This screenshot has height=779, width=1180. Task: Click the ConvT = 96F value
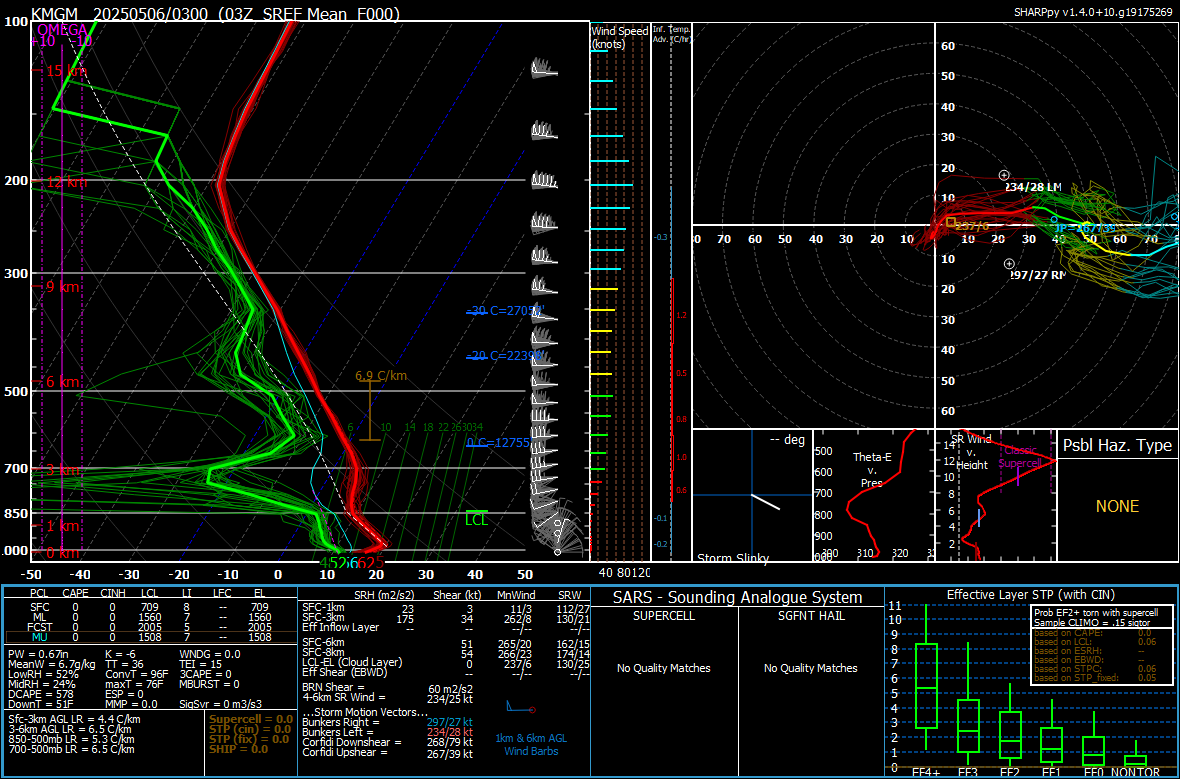(137, 674)
